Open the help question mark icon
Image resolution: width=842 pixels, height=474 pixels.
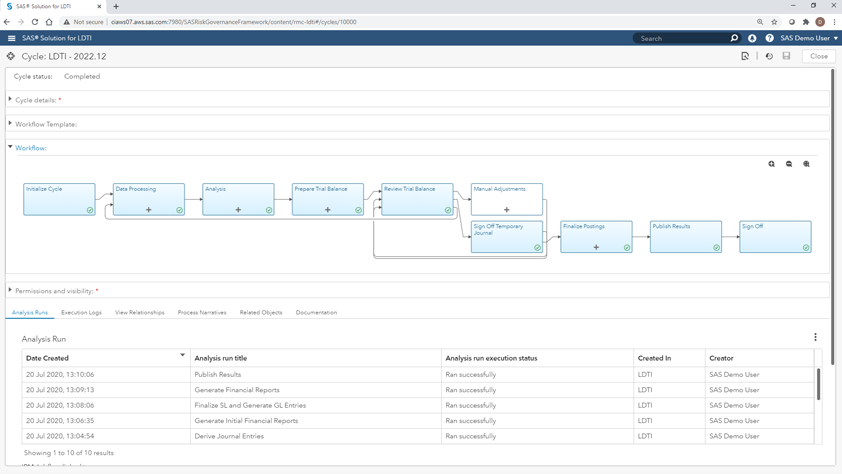tap(770, 38)
